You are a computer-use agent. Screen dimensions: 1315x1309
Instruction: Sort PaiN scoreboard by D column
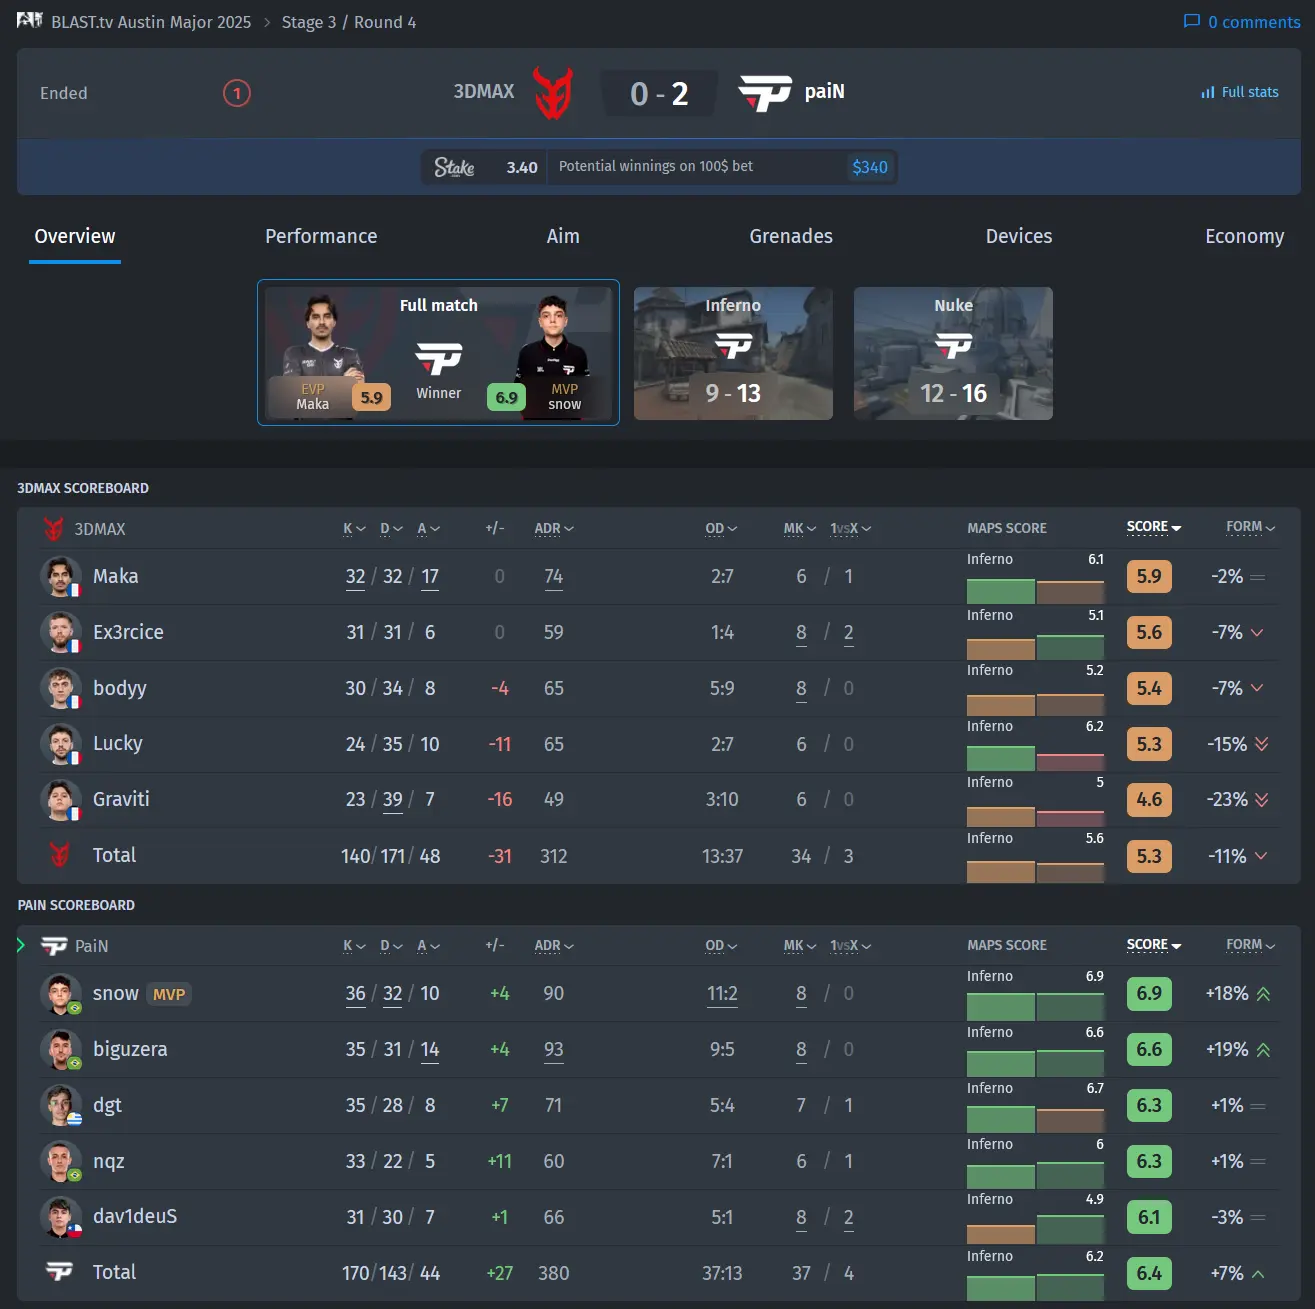(x=391, y=945)
